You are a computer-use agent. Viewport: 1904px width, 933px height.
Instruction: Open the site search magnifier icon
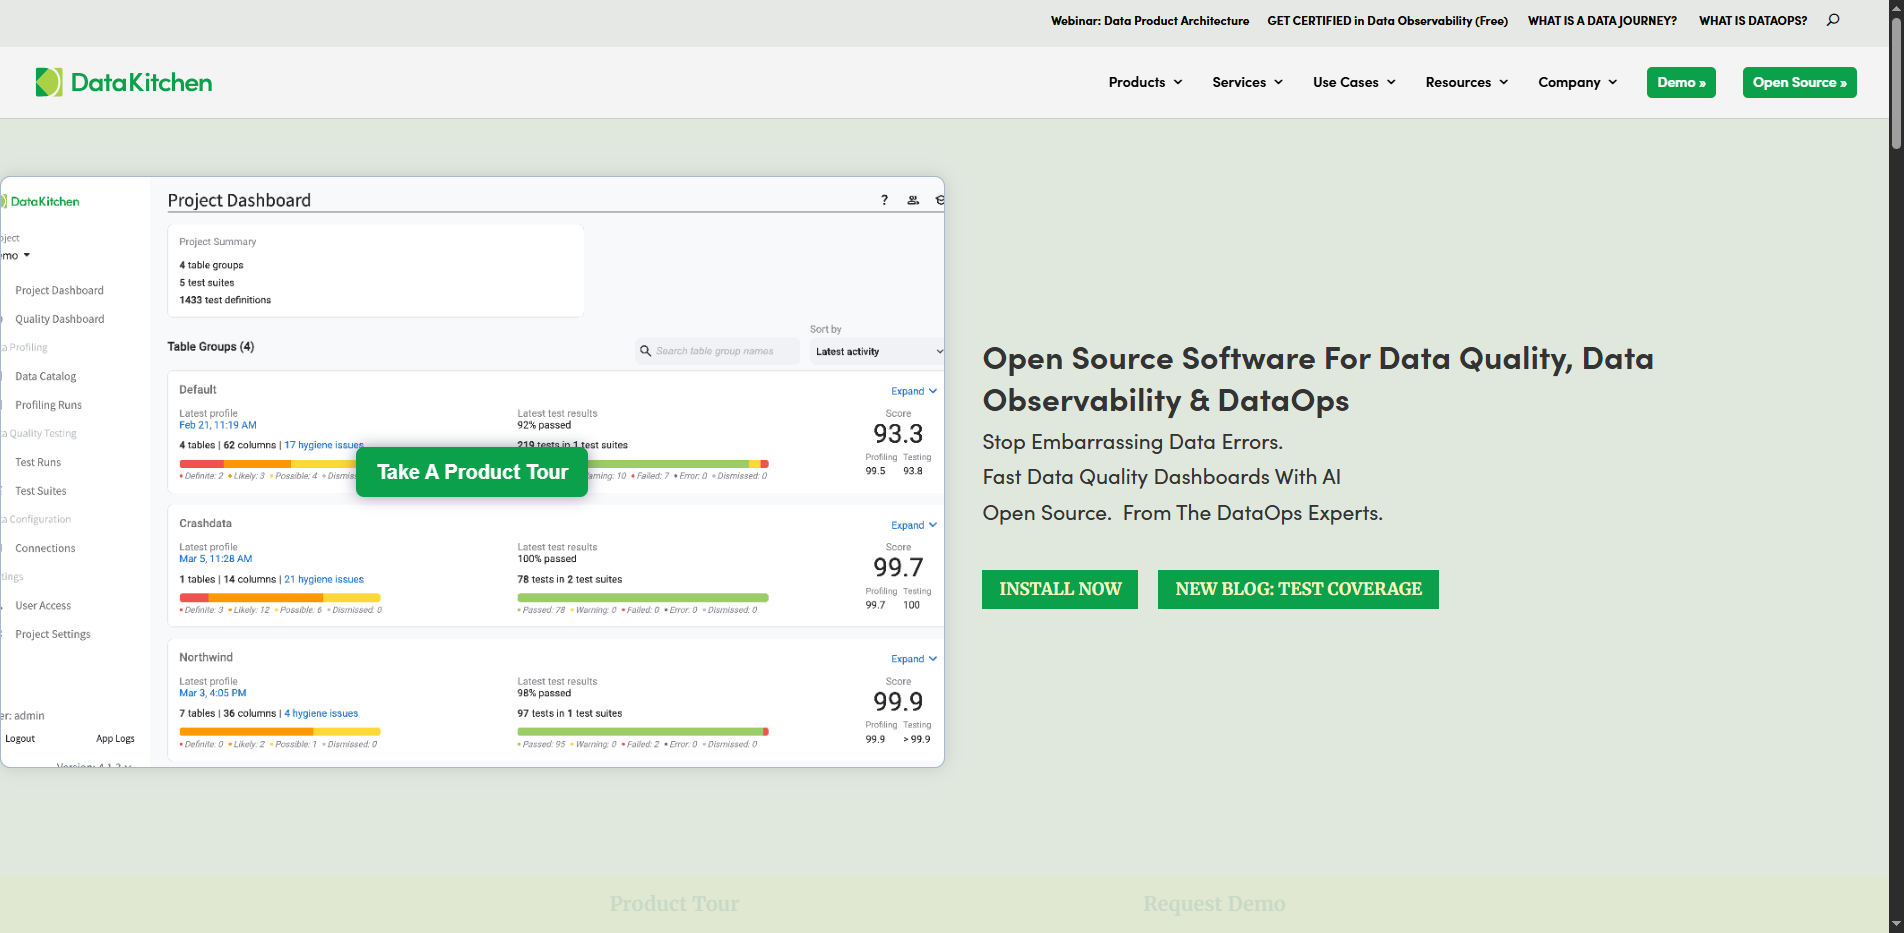(1833, 20)
